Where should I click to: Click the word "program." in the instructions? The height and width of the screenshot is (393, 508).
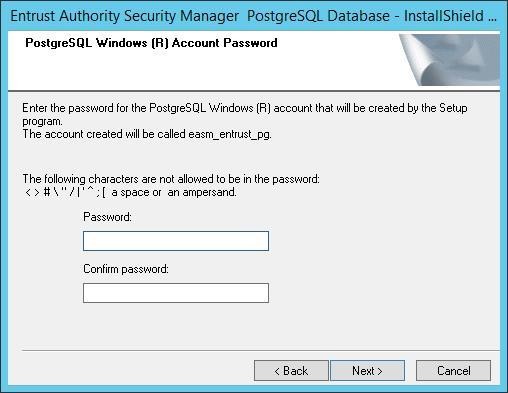42,122
